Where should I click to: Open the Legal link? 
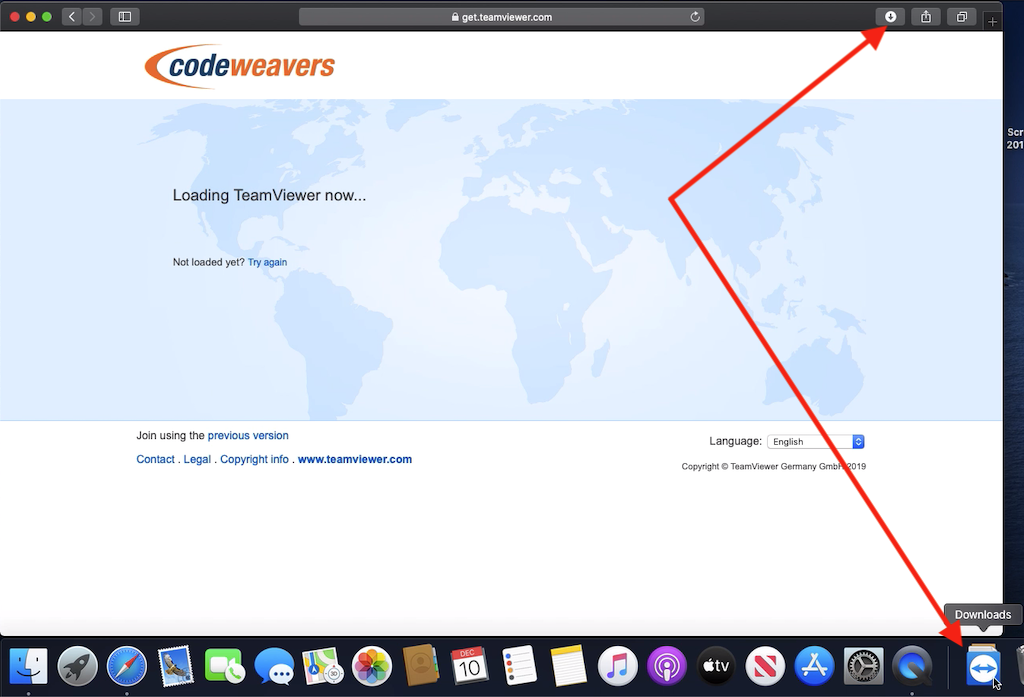[197, 459]
